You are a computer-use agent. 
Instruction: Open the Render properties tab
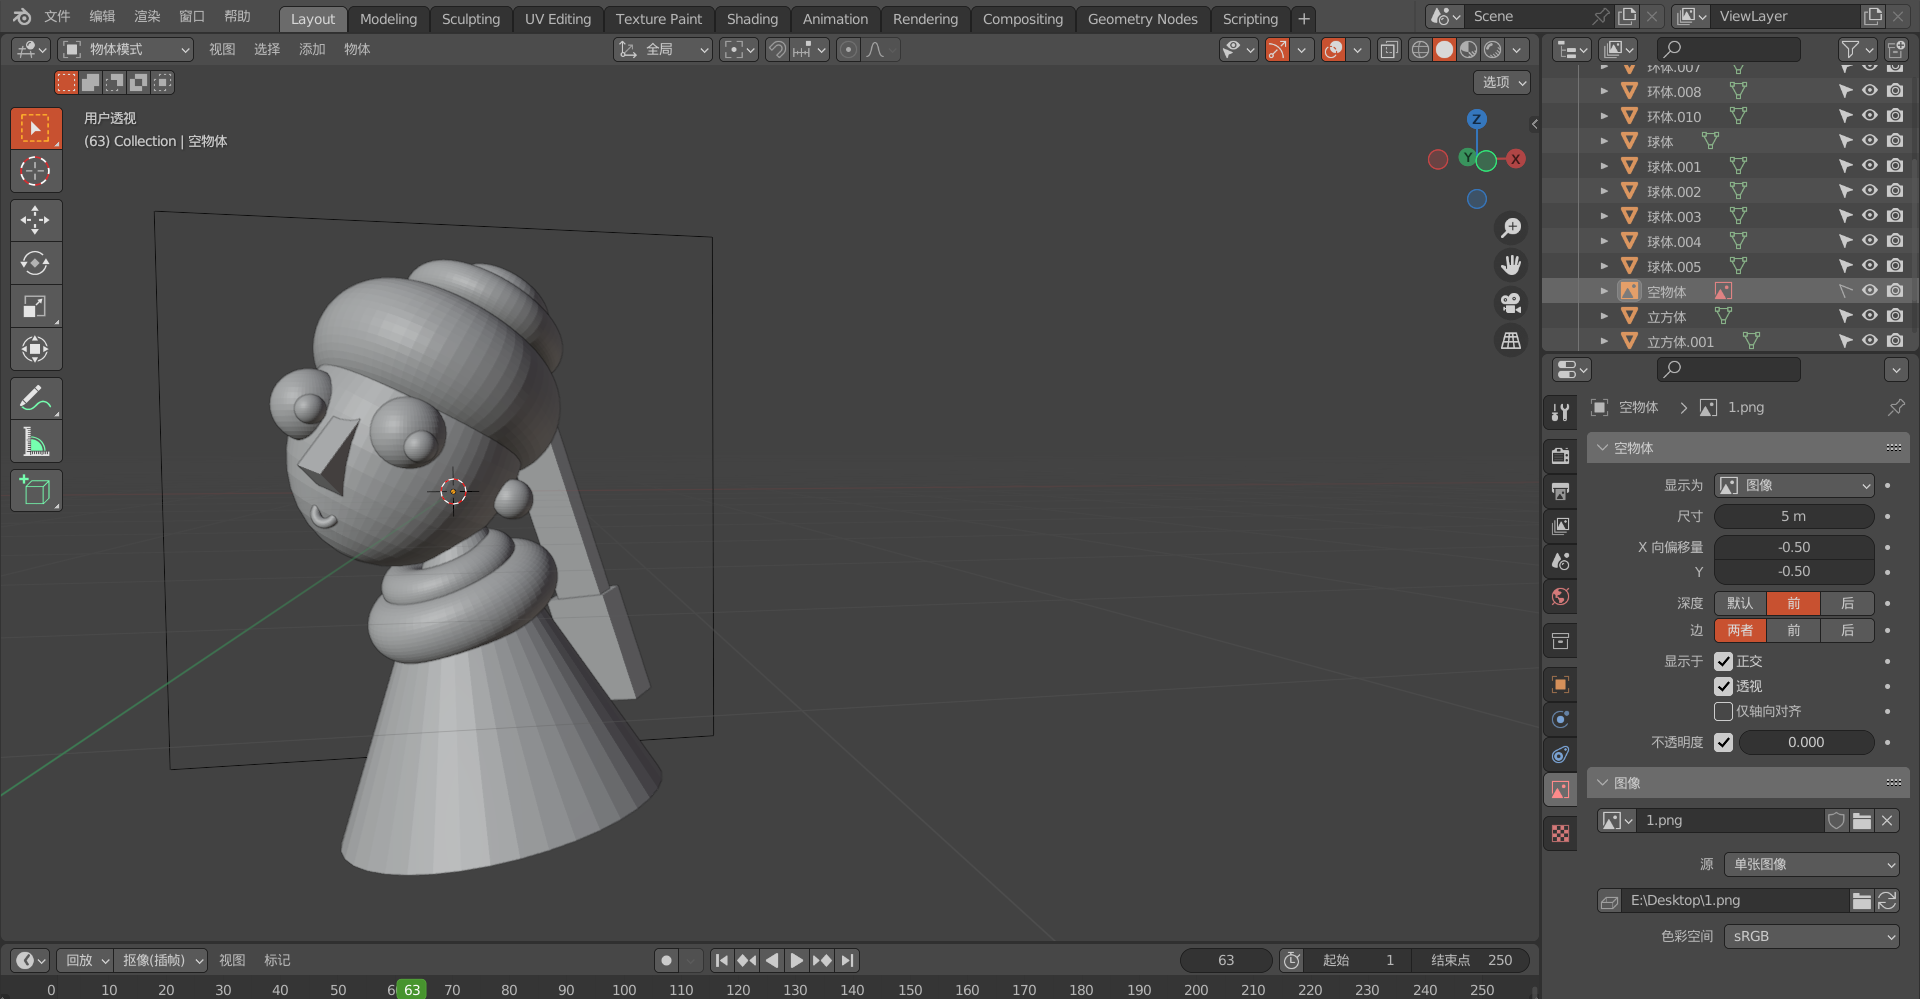tap(1560, 455)
